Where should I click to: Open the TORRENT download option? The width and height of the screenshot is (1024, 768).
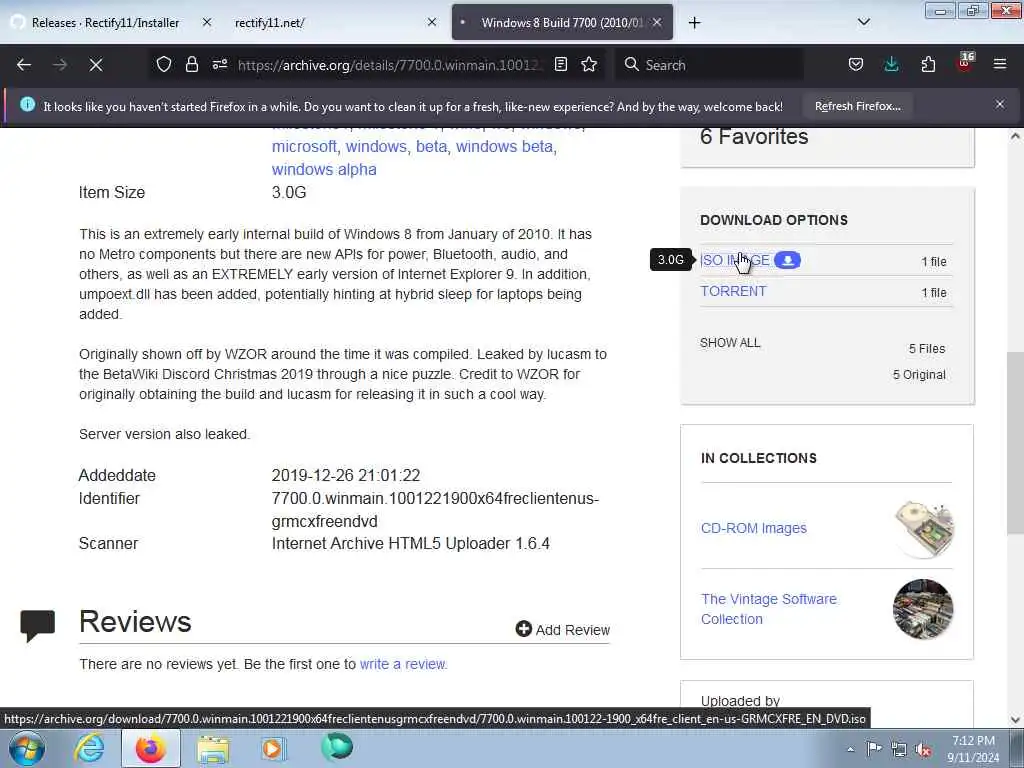[x=733, y=291]
